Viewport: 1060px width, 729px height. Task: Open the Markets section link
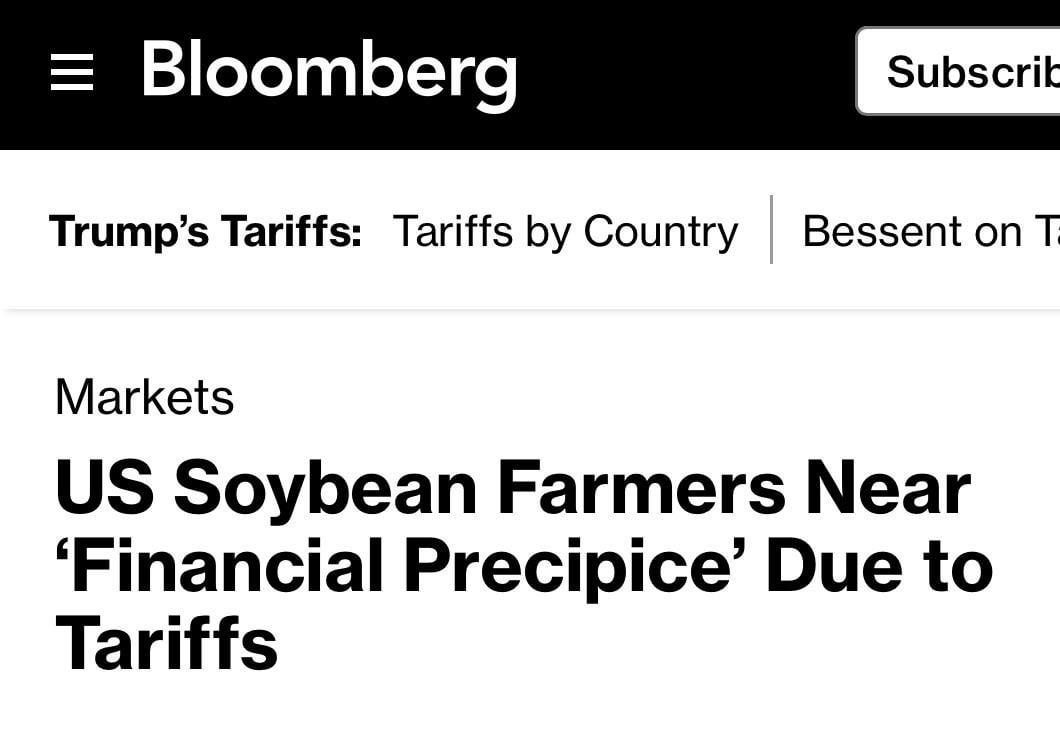click(x=145, y=397)
